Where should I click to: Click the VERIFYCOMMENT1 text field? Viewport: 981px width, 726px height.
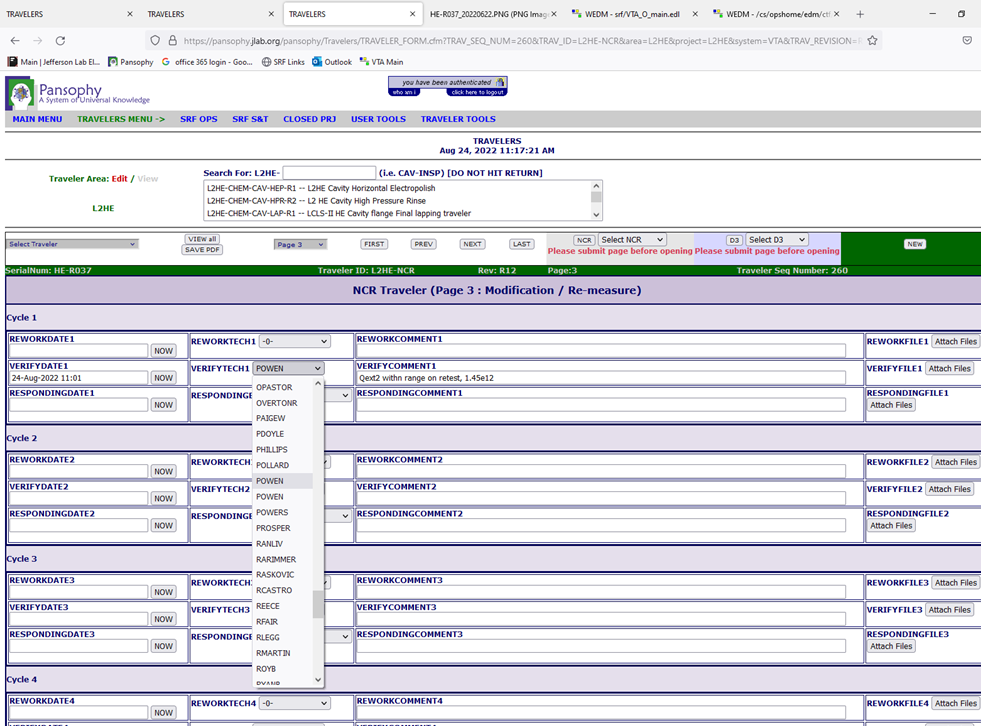601,378
